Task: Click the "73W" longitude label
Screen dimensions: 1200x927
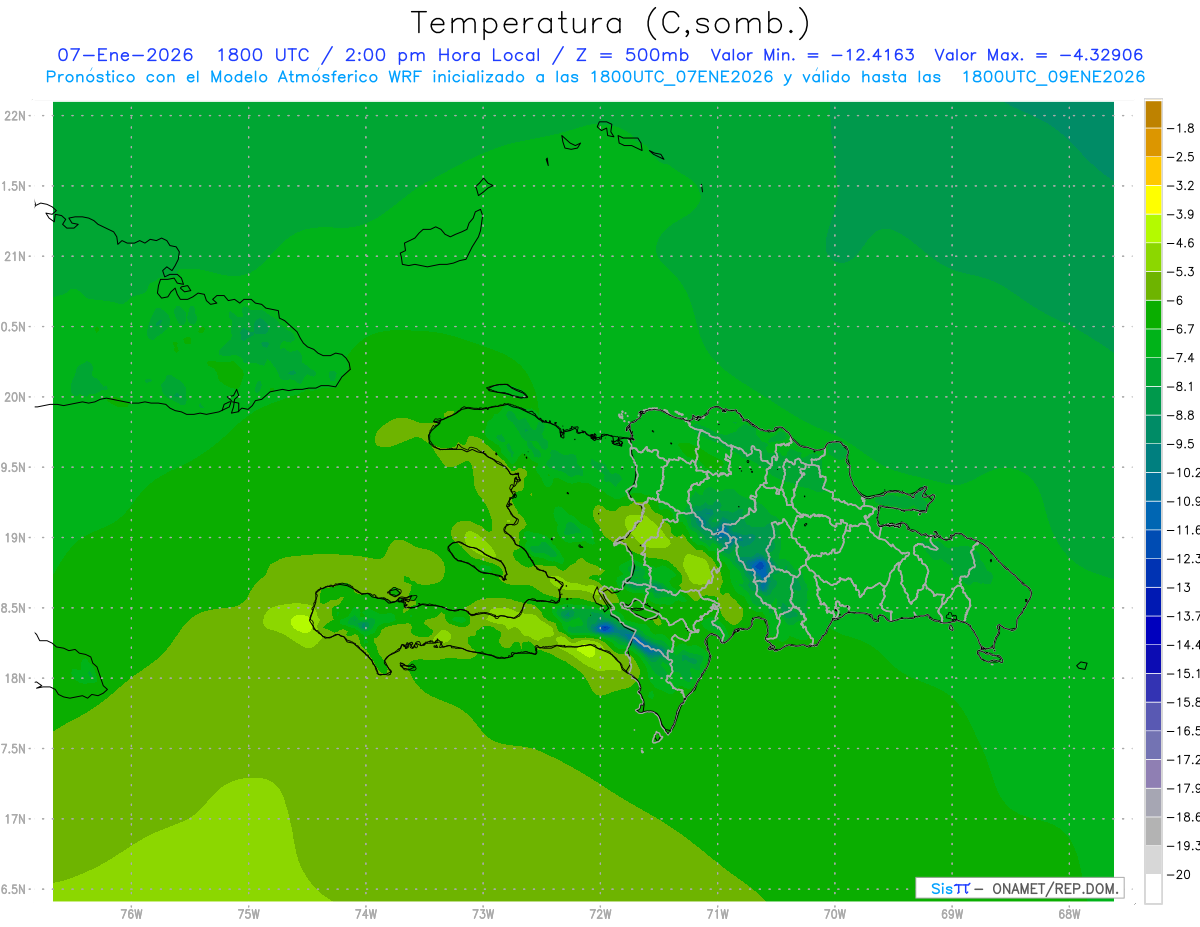Action: [483, 914]
